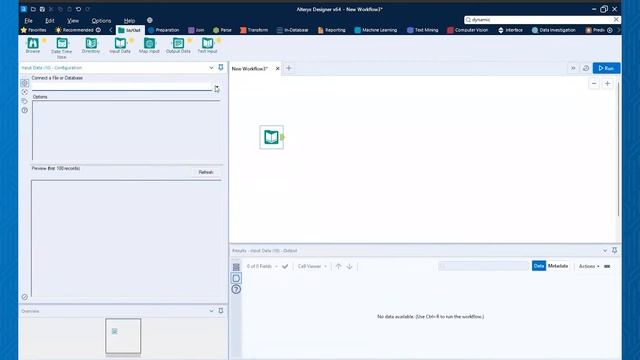Screen dimensions: 640x360
Task: Click the Refresh preview button
Action: click(x=206, y=172)
